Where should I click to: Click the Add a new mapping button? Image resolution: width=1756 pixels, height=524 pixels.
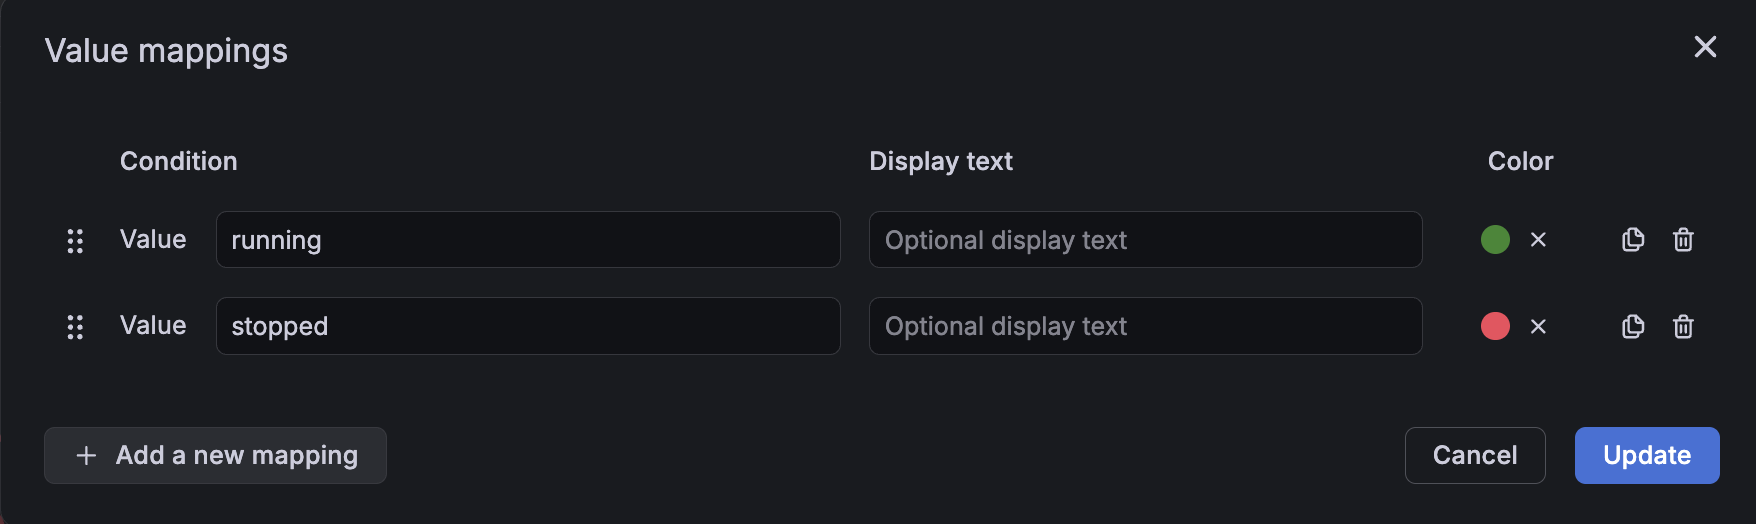coord(215,456)
